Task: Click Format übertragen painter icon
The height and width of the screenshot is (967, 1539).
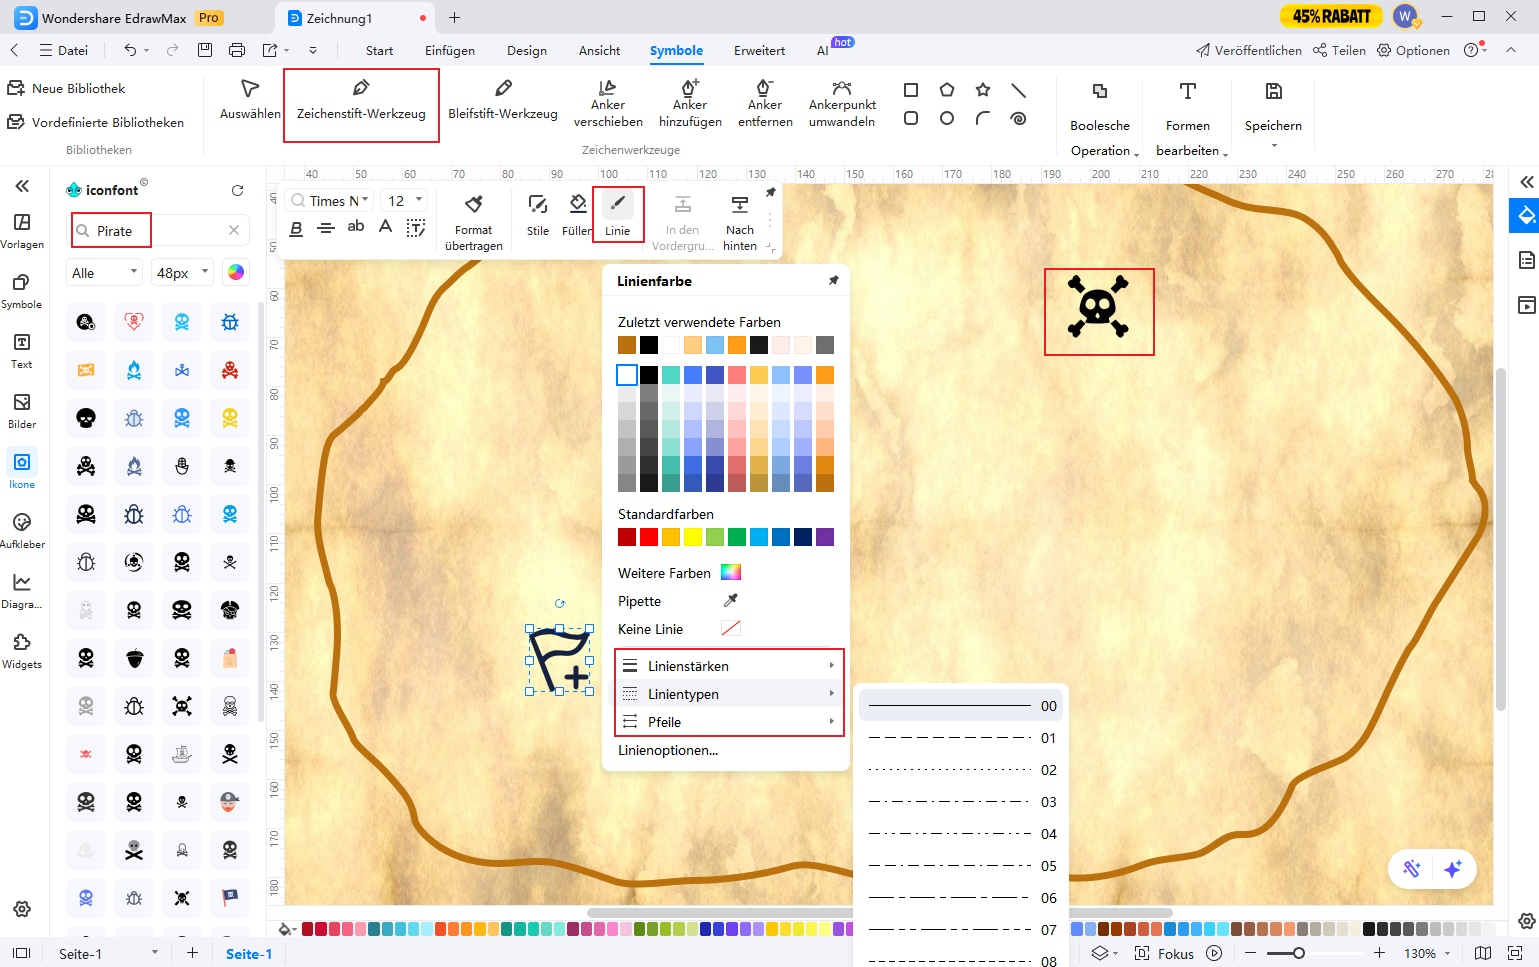Action: (x=474, y=222)
